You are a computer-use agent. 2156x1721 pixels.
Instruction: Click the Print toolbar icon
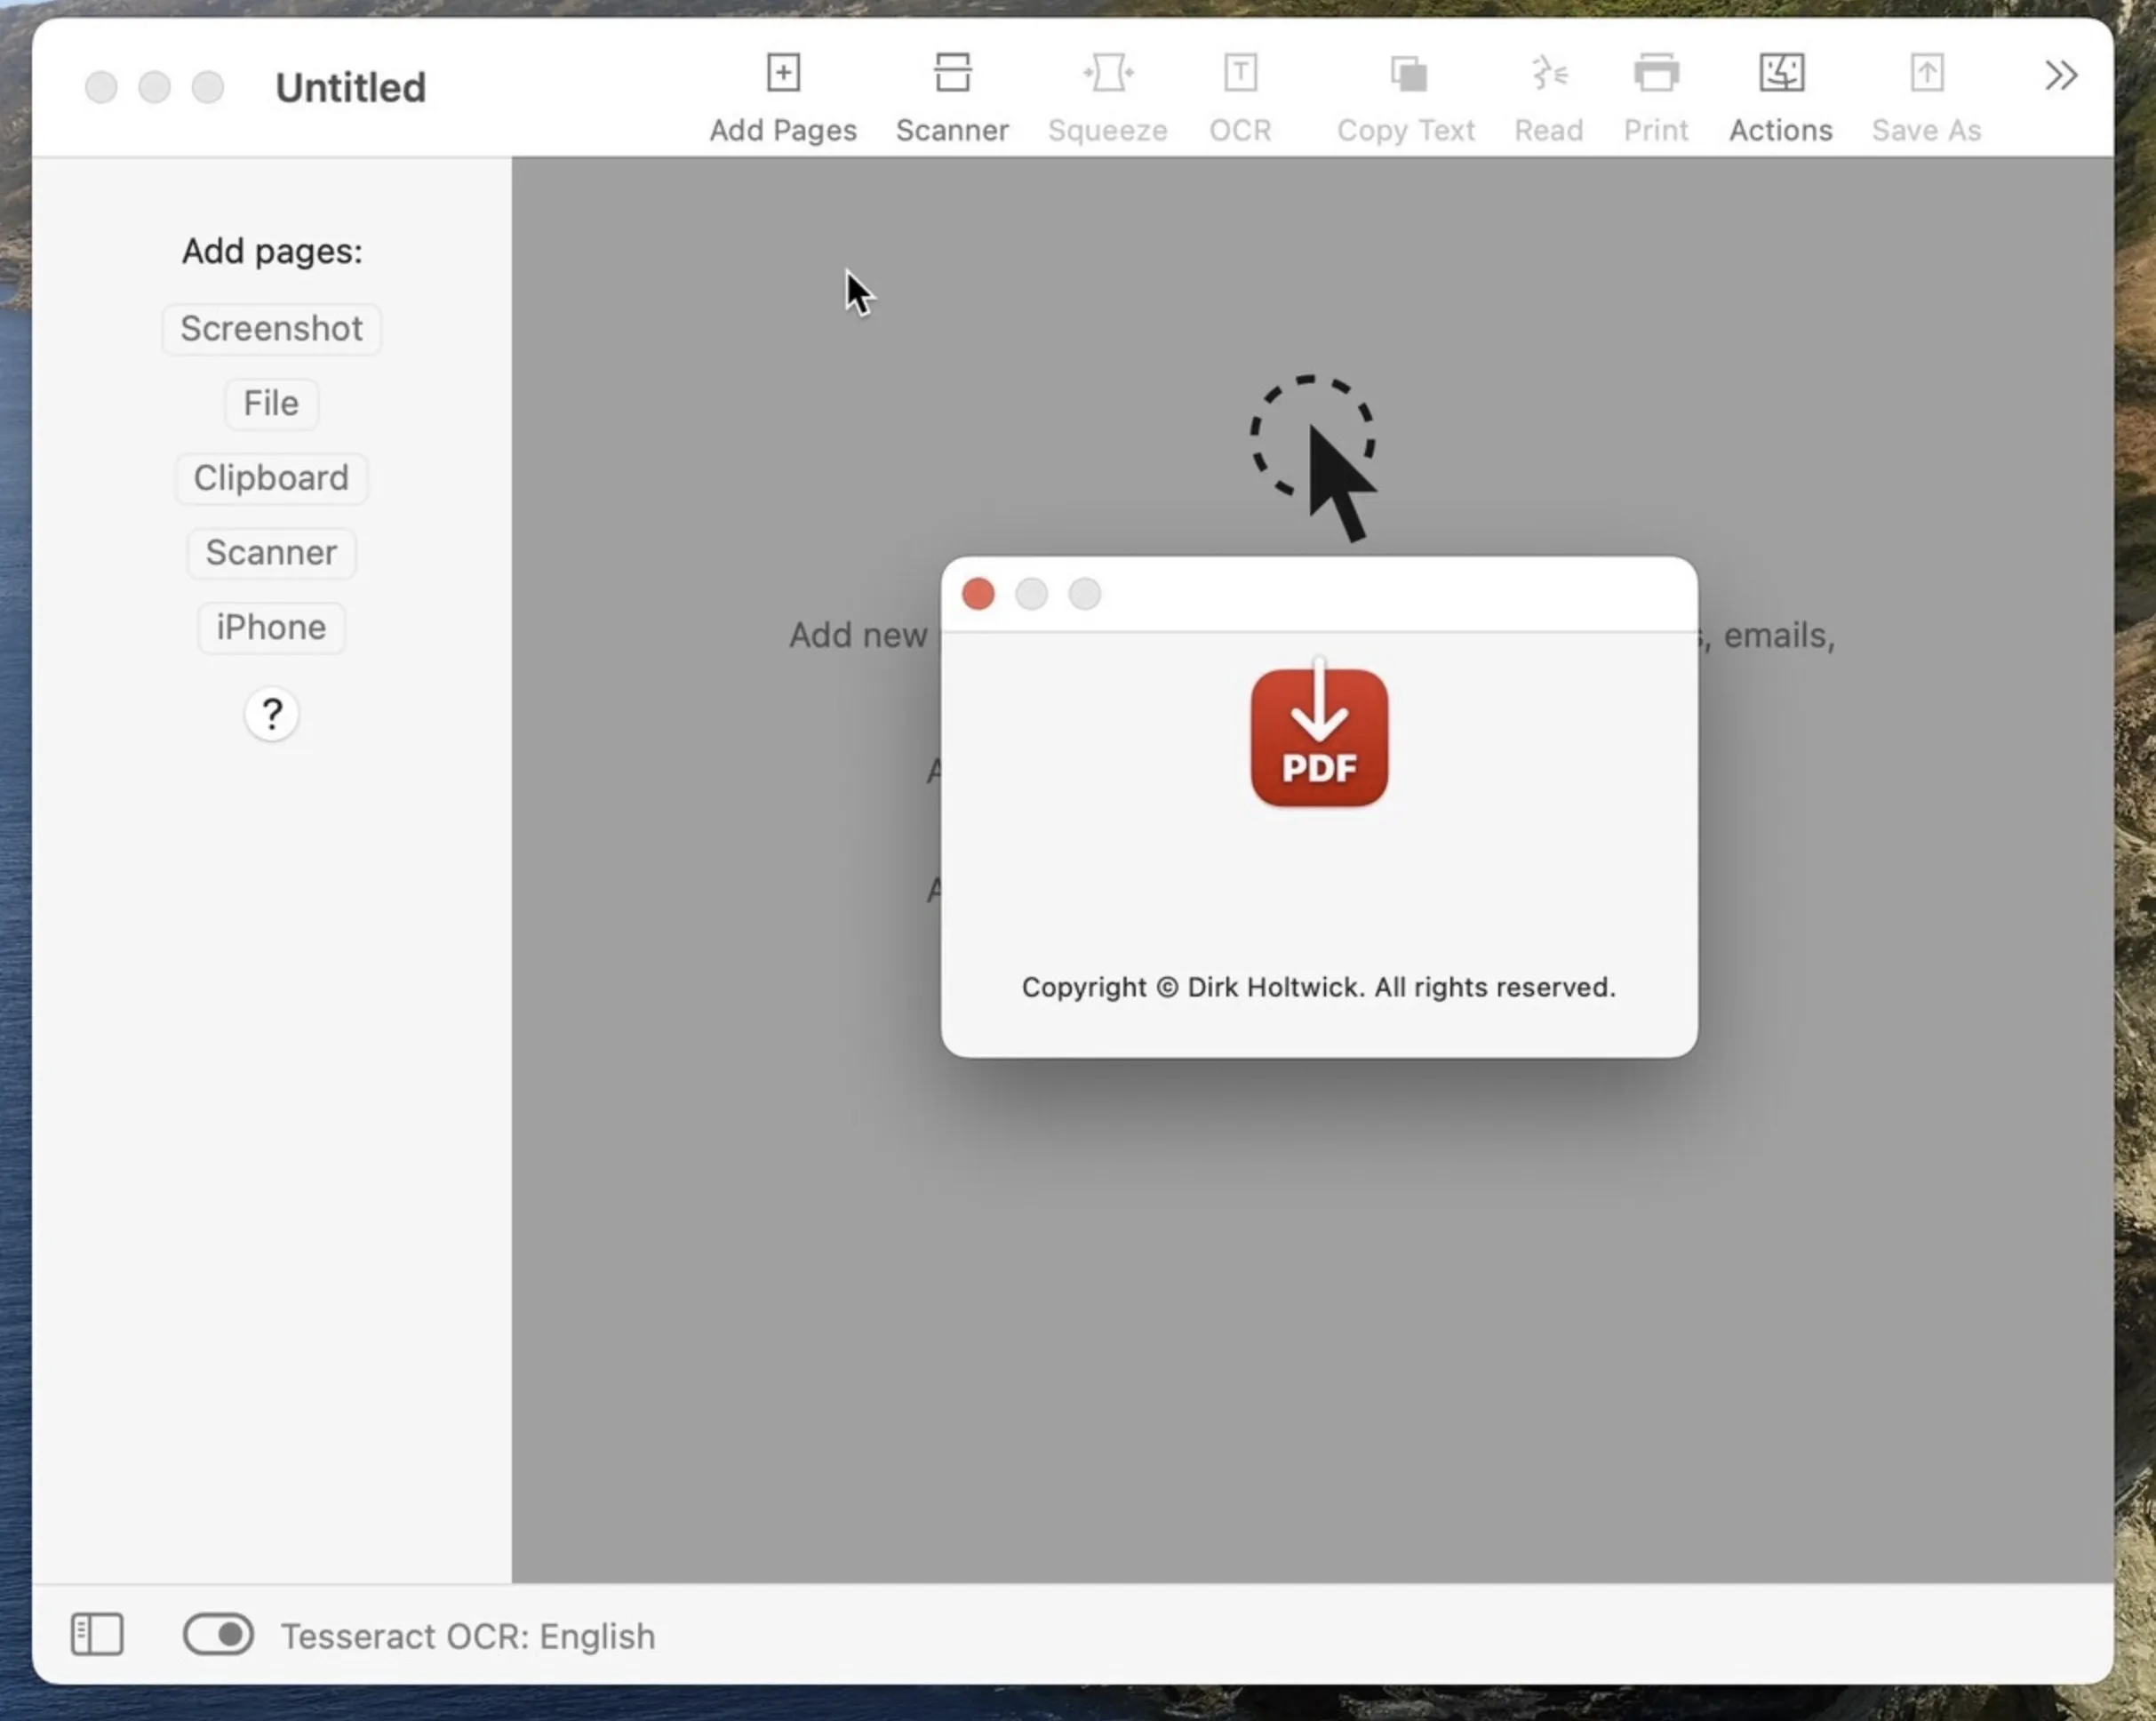(x=1656, y=74)
